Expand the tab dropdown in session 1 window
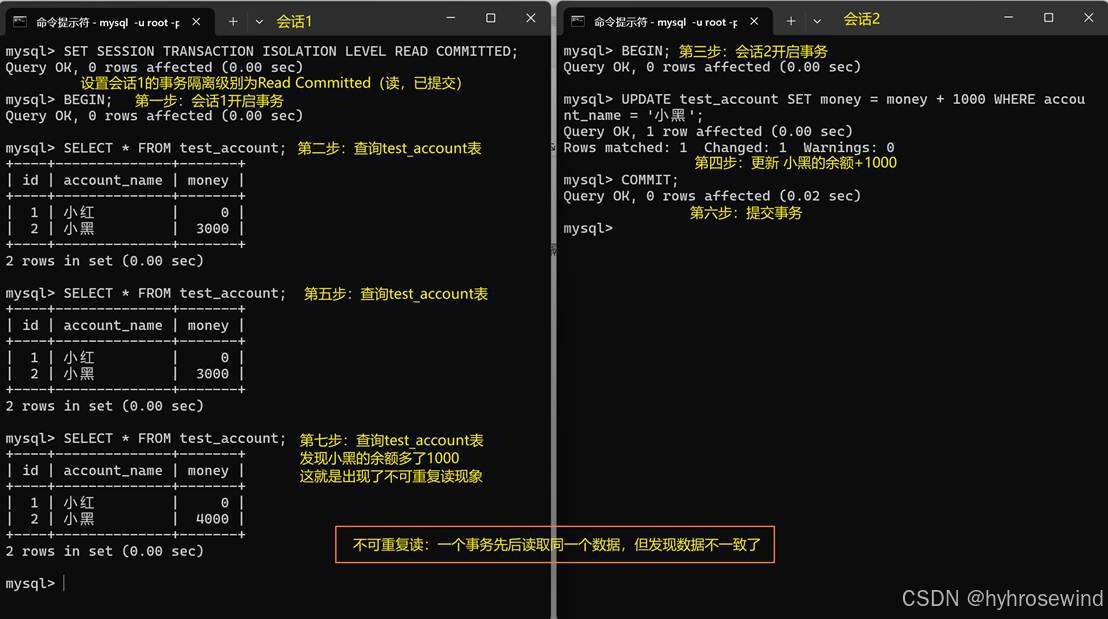The height and width of the screenshot is (619, 1108). click(259, 22)
